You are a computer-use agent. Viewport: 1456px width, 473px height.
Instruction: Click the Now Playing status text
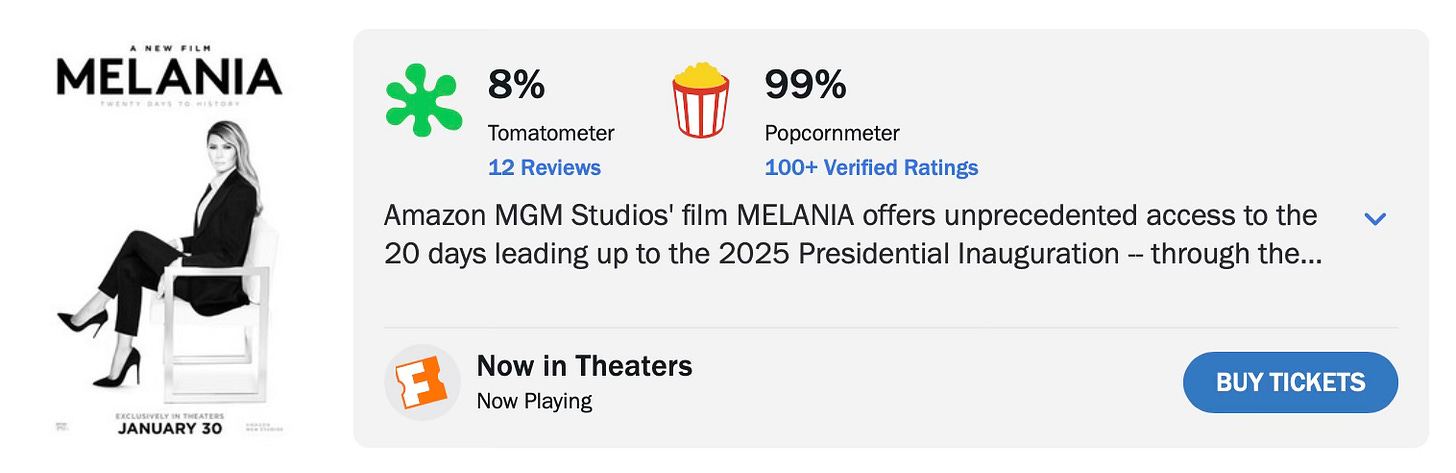click(534, 401)
